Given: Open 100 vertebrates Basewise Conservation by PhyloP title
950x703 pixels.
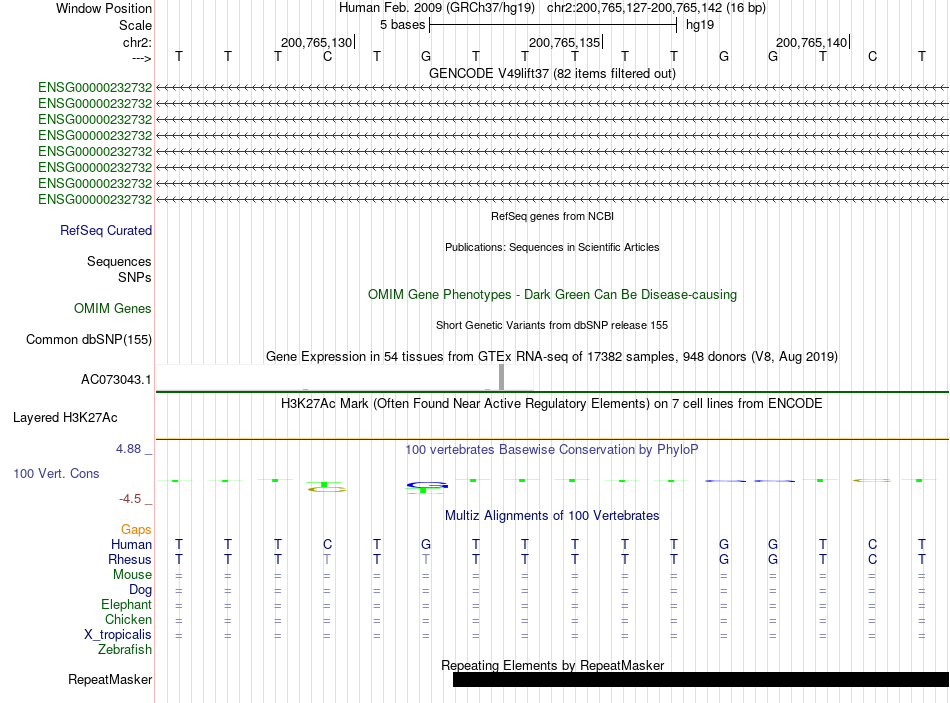Looking at the screenshot, I should coord(552,450).
